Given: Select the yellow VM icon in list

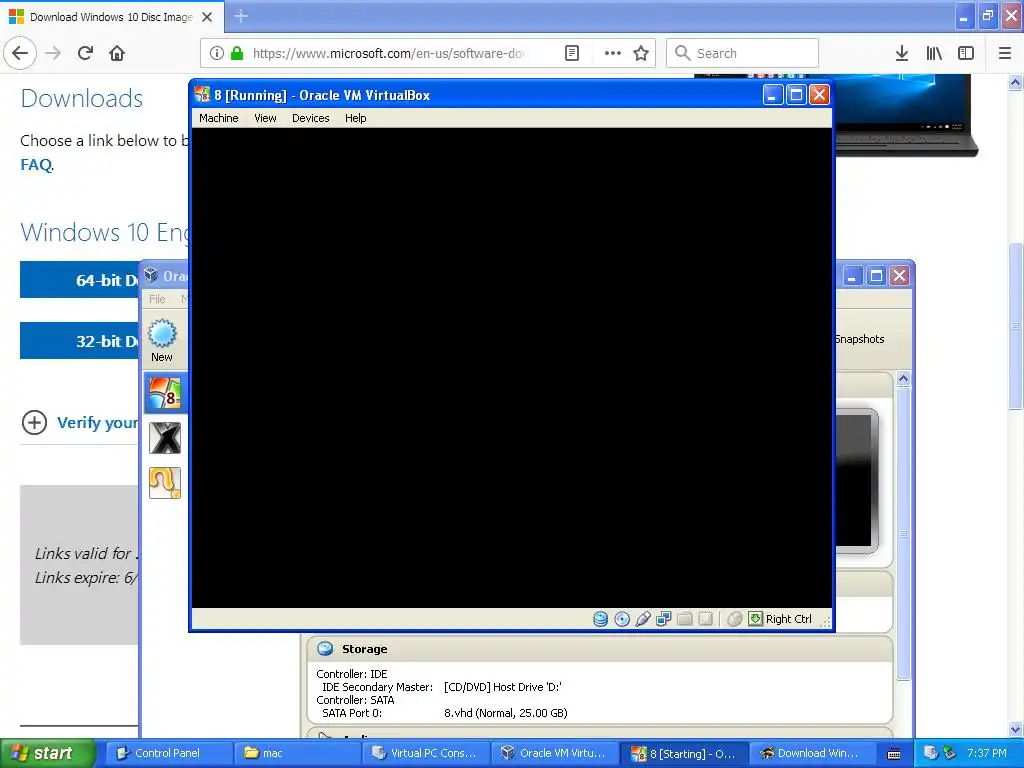Looking at the screenshot, I should pos(165,483).
